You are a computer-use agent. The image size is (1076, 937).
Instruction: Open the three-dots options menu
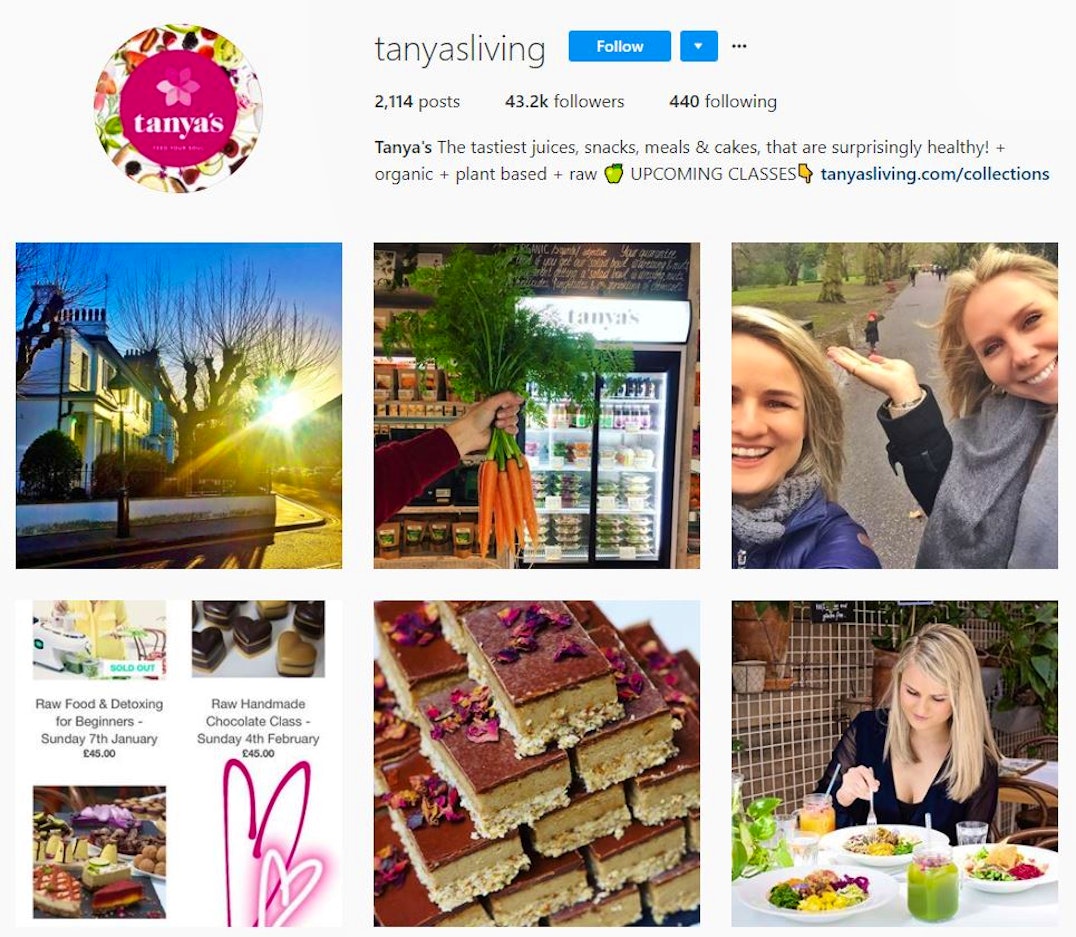[x=739, y=46]
